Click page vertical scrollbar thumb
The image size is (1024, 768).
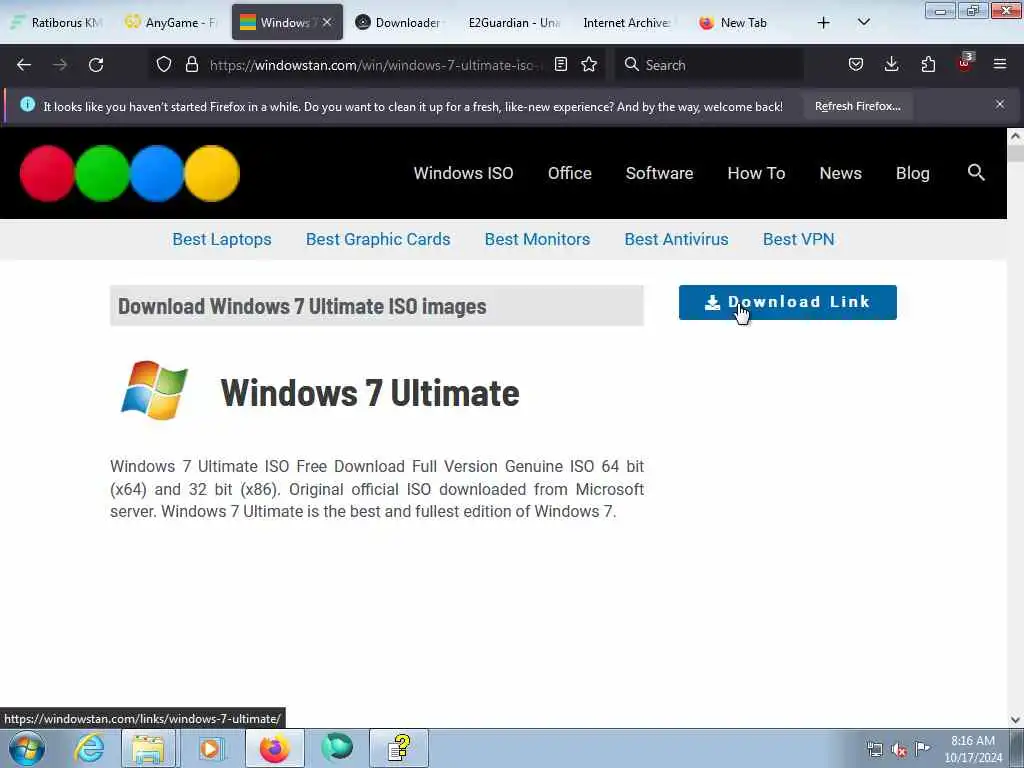point(1015,153)
